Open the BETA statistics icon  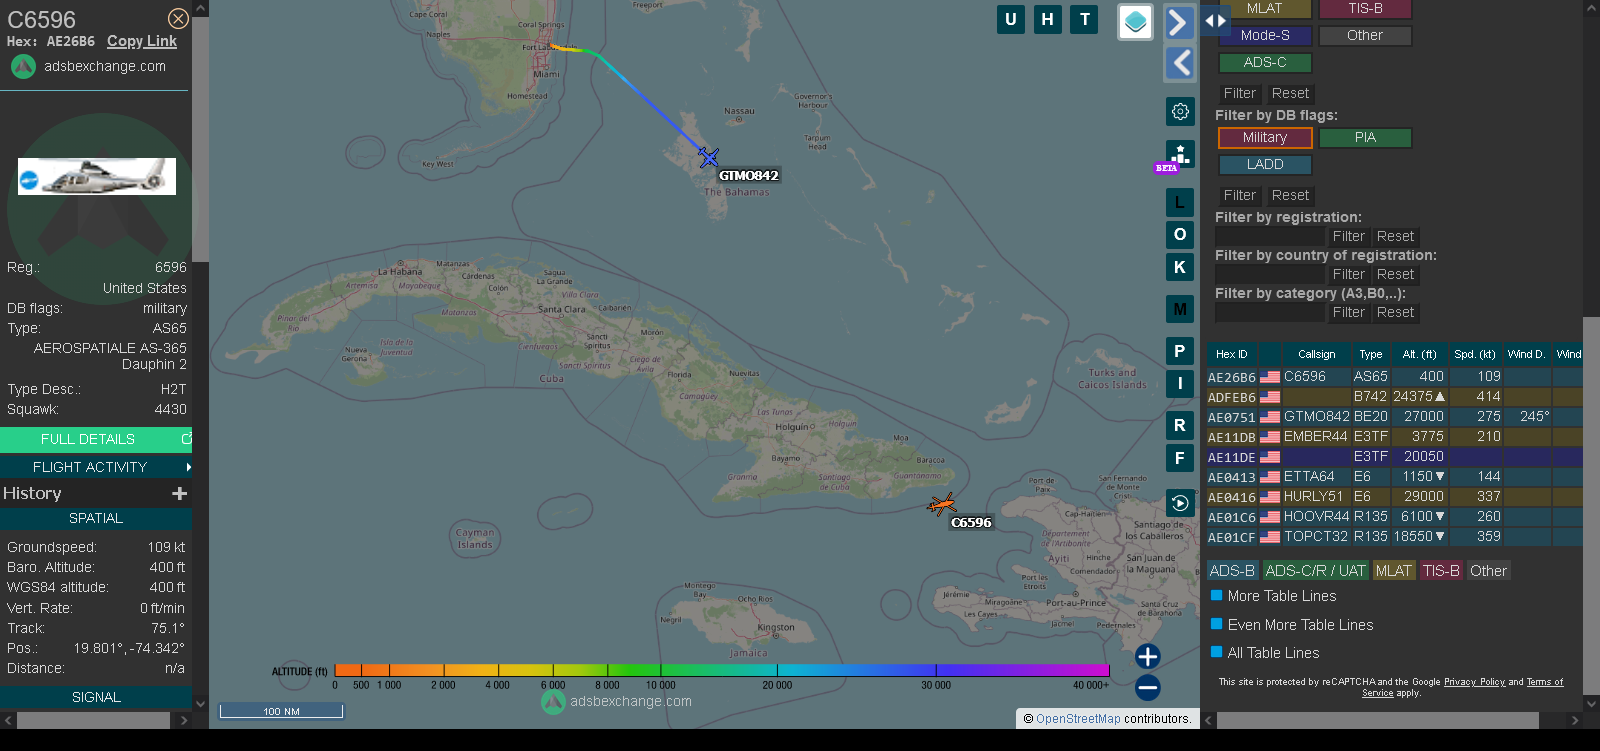pyautogui.click(x=1180, y=155)
